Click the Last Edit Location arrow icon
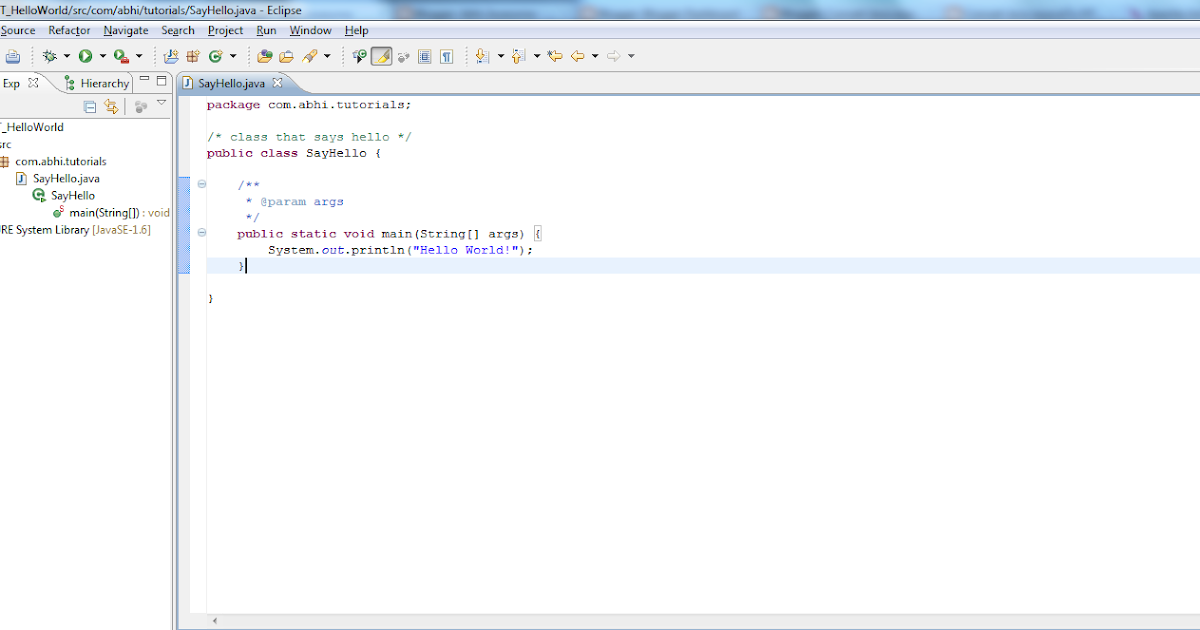This screenshot has height=630, width=1200. pyautogui.click(x=555, y=57)
